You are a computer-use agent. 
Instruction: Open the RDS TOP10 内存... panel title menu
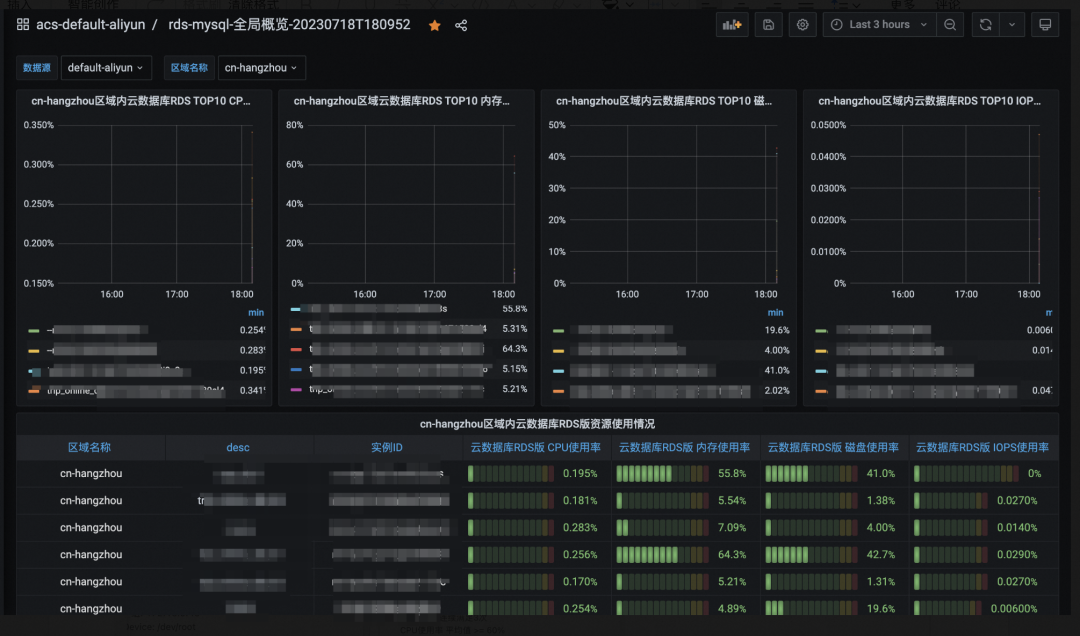coord(402,101)
